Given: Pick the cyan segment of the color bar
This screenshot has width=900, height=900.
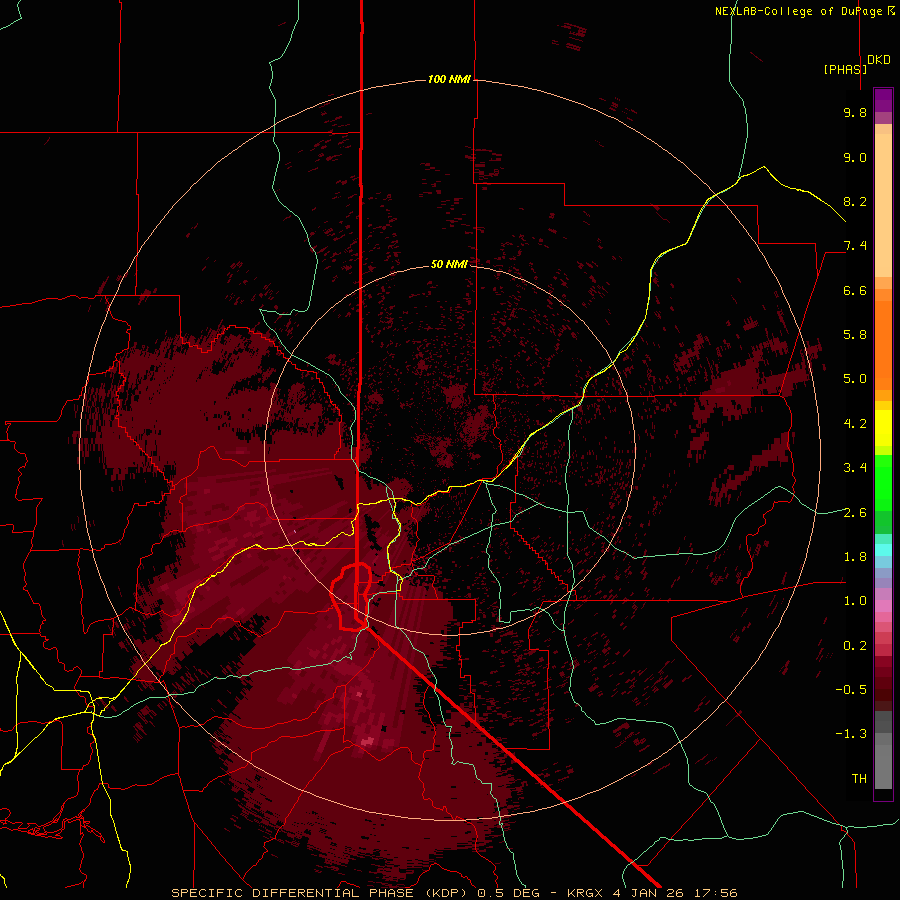Looking at the screenshot, I should [x=883, y=550].
